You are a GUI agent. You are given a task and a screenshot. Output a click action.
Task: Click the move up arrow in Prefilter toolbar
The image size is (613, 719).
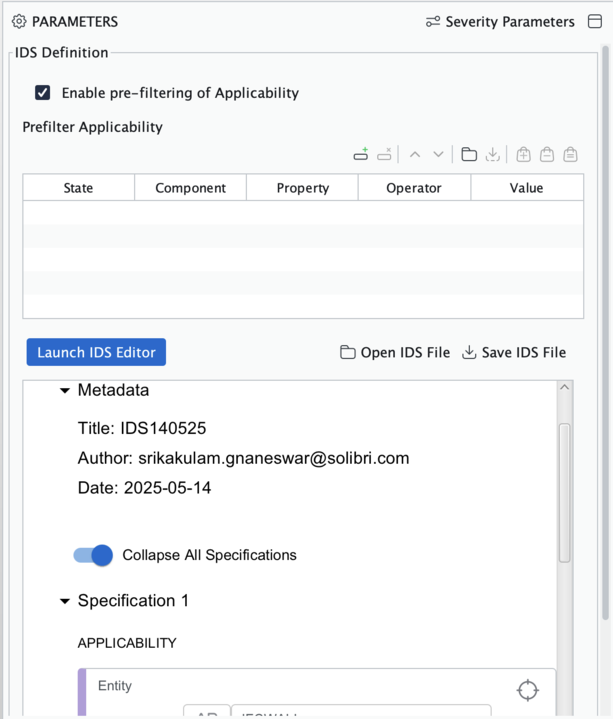[x=414, y=155]
